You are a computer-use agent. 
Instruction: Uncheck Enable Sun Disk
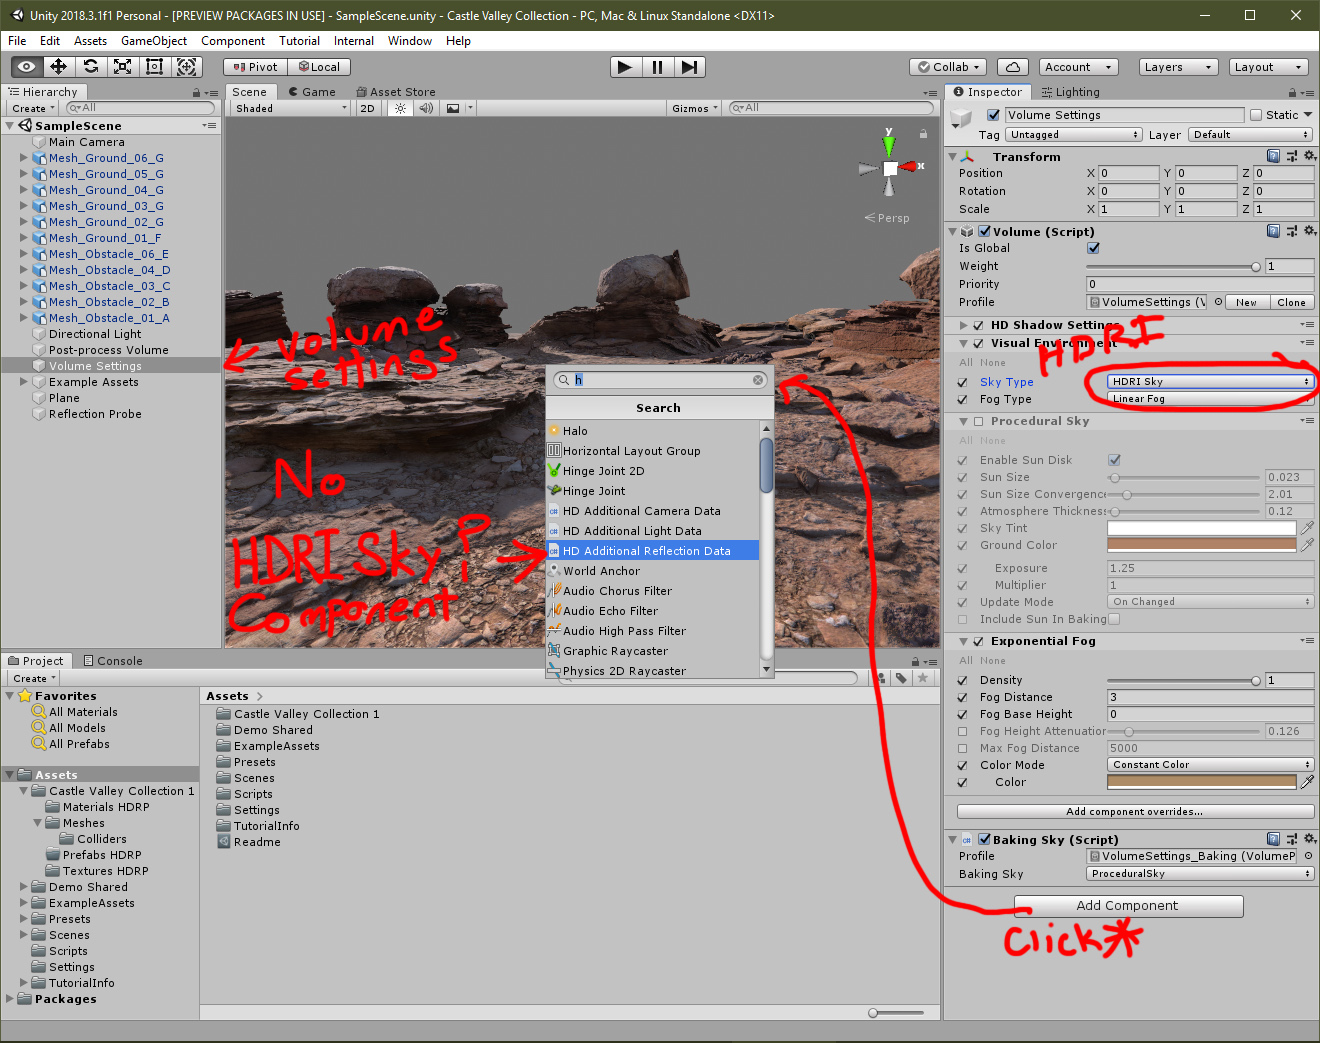(x=1113, y=460)
